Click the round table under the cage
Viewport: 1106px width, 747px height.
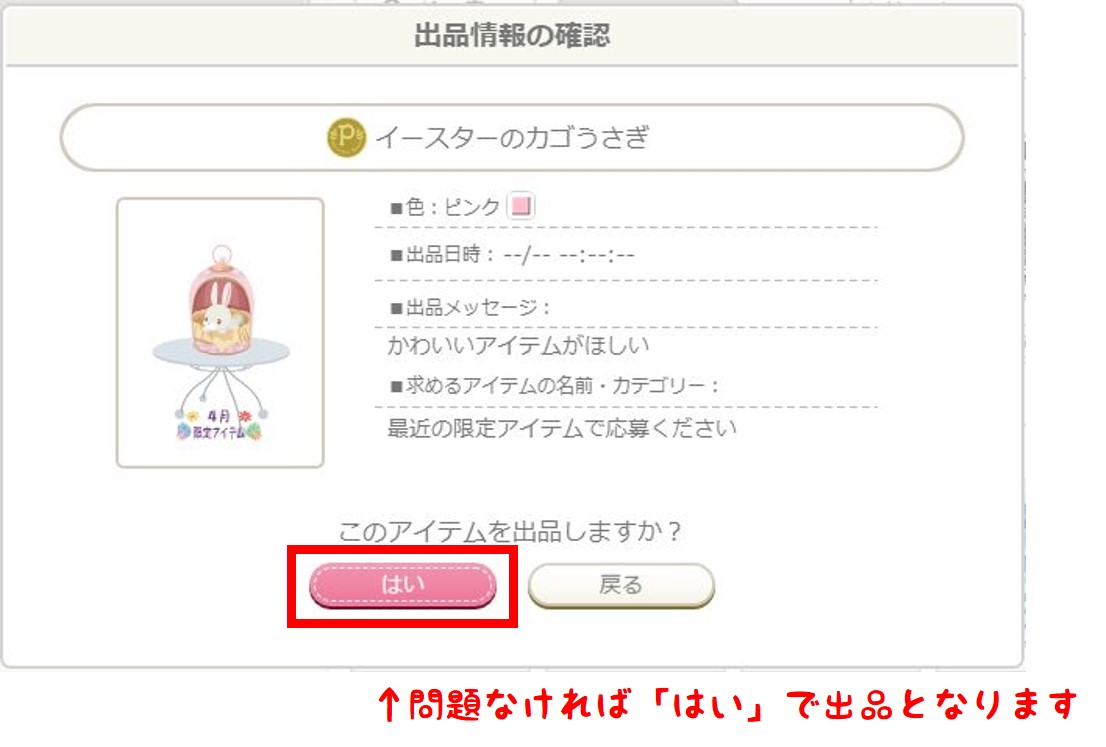click(x=221, y=351)
